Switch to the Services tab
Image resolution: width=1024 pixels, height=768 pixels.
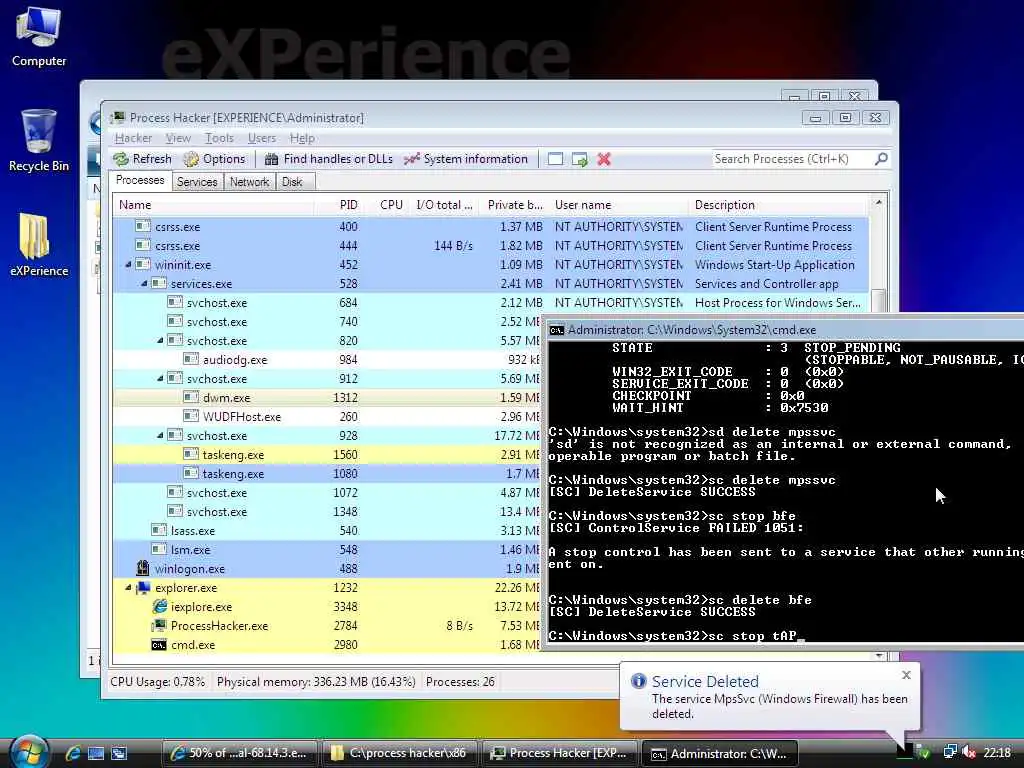click(x=197, y=182)
